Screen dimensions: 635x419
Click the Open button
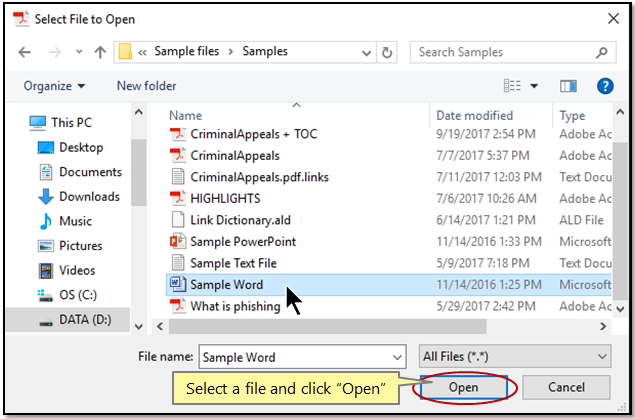click(464, 387)
